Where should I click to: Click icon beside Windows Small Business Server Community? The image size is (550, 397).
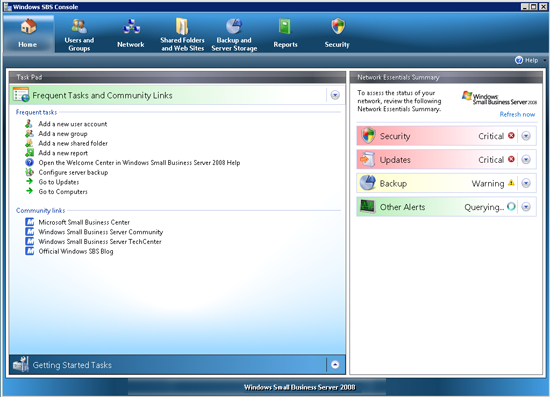(x=30, y=232)
